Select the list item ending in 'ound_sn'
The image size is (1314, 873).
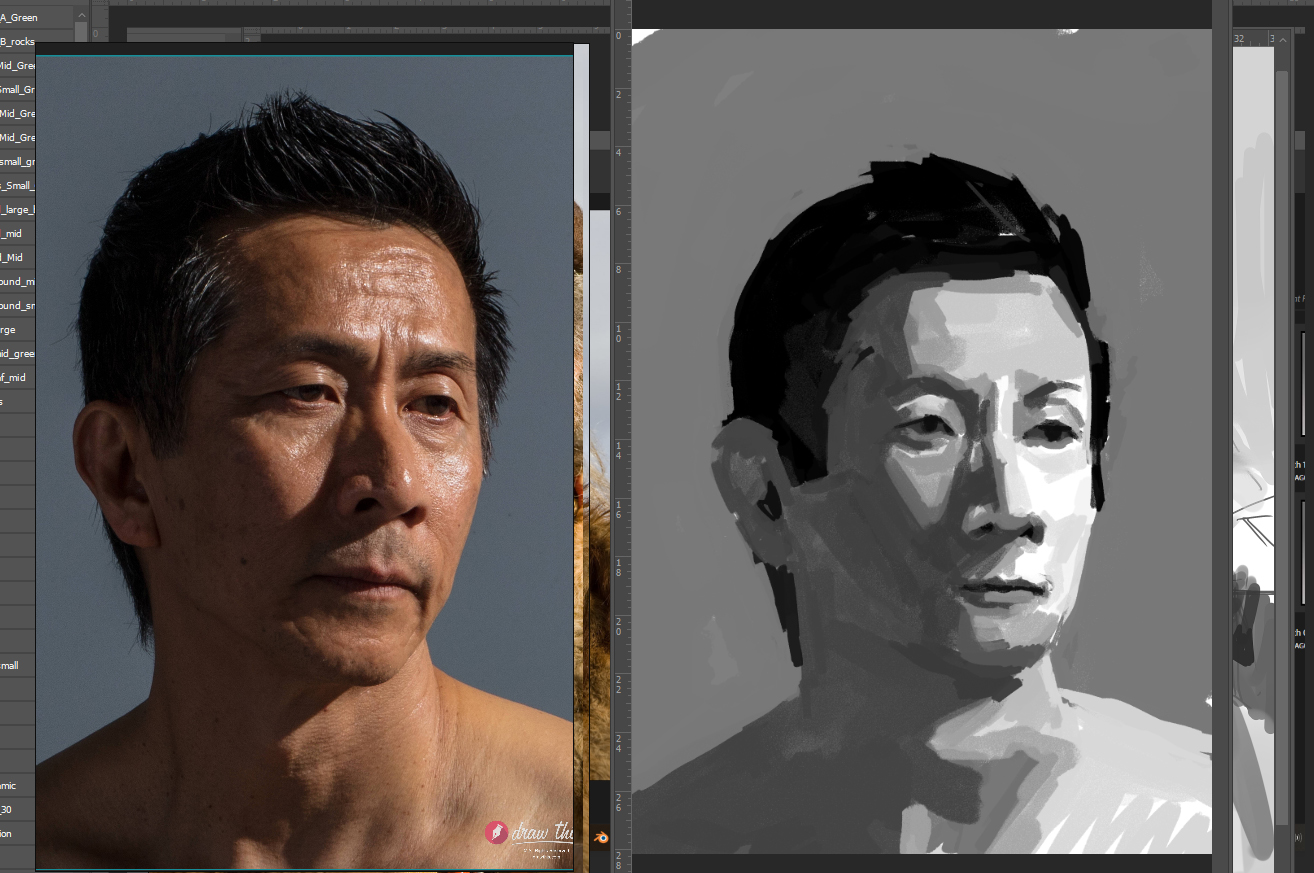tap(18, 305)
